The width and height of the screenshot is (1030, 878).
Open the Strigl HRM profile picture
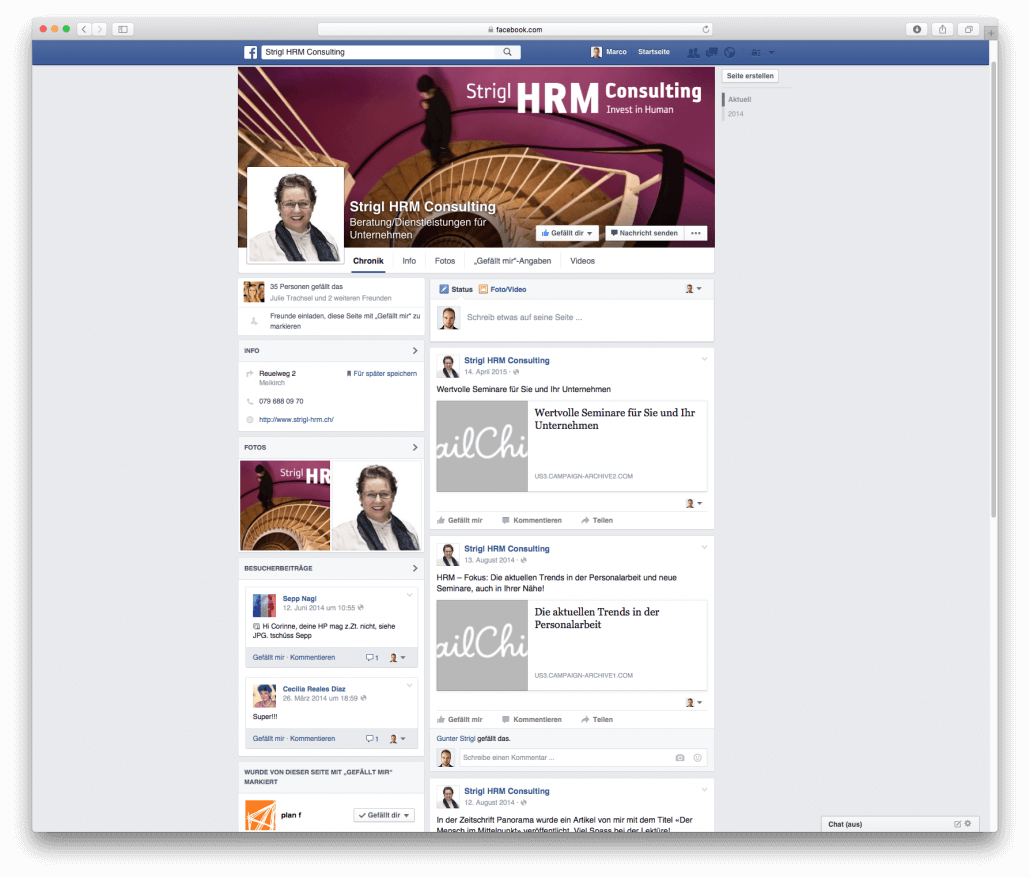click(295, 215)
